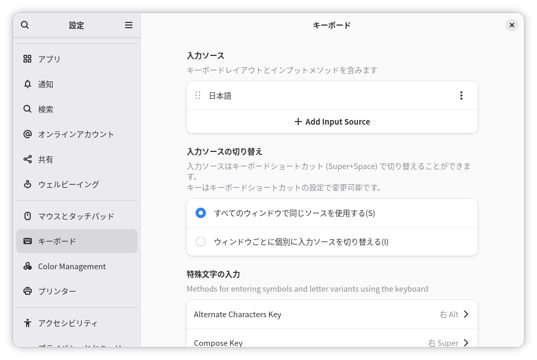Open アプリ settings page
The width and height of the screenshot is (537, 360).
77,59
